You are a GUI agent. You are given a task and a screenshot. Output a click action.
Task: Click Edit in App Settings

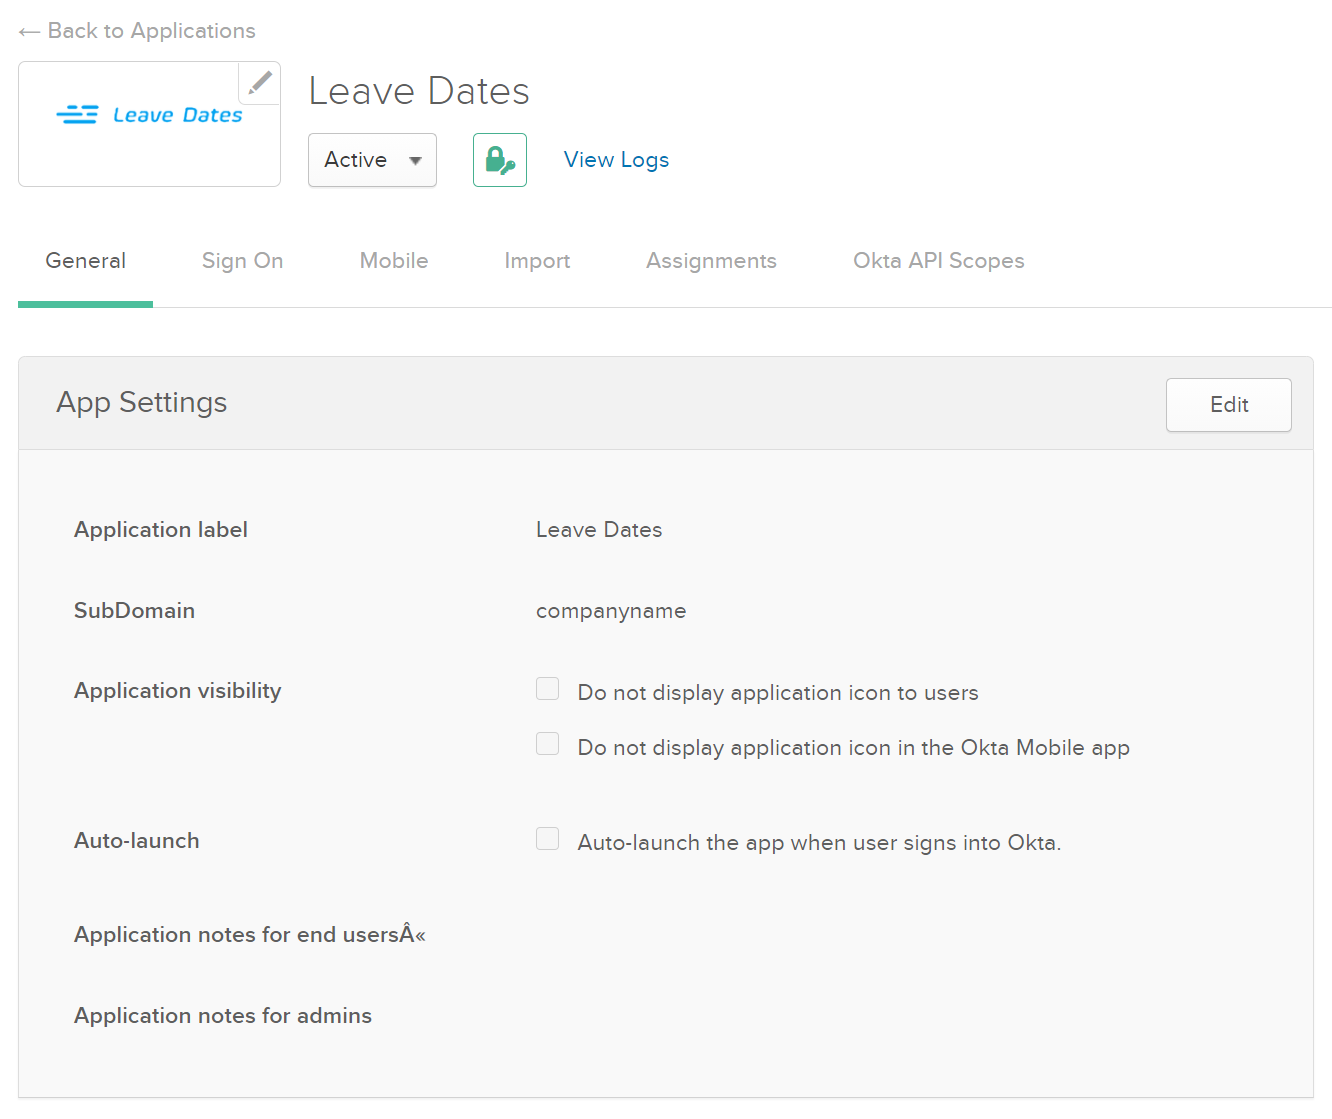[1229, 405]
